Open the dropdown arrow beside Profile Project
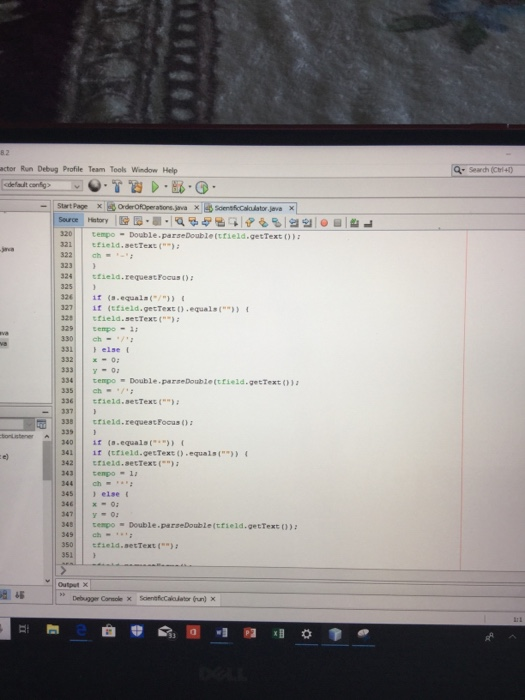The height and width of the screenshot is (700, 525). [214, 188]
